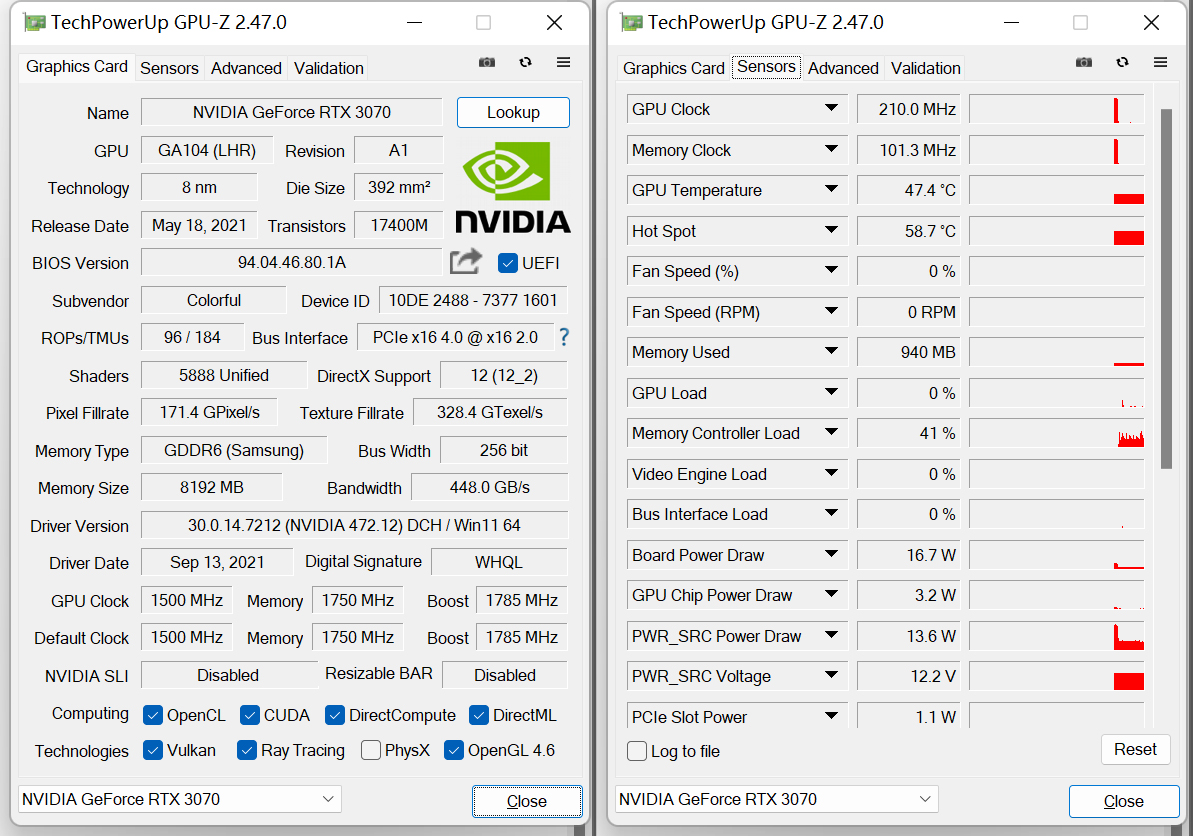The image size is (1193, 836).
Task: Open hamburger menu in Sensors window
Action: click(1160, 62)
